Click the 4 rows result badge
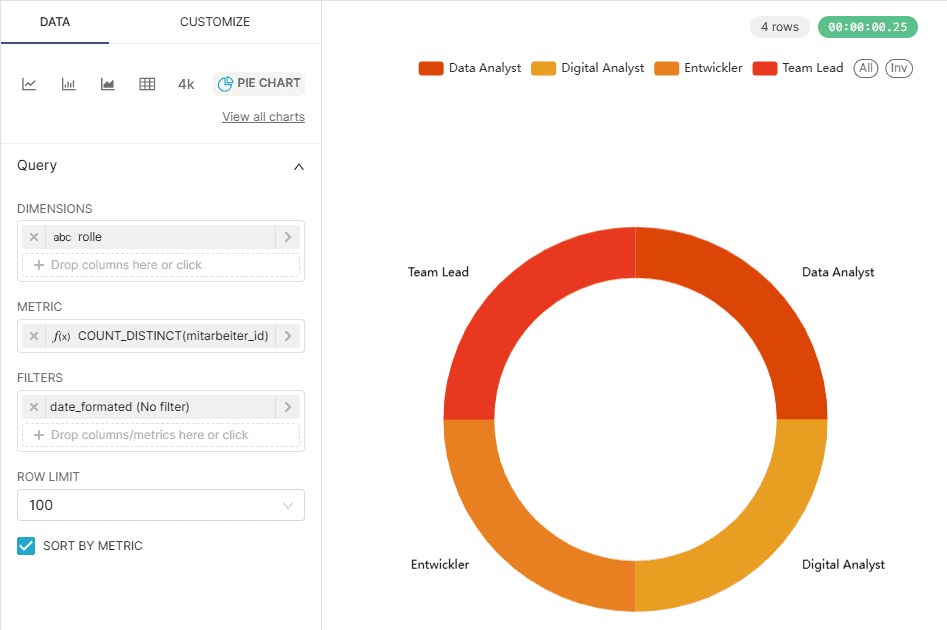This screenshot has width=947, height=630. point(779,27)
